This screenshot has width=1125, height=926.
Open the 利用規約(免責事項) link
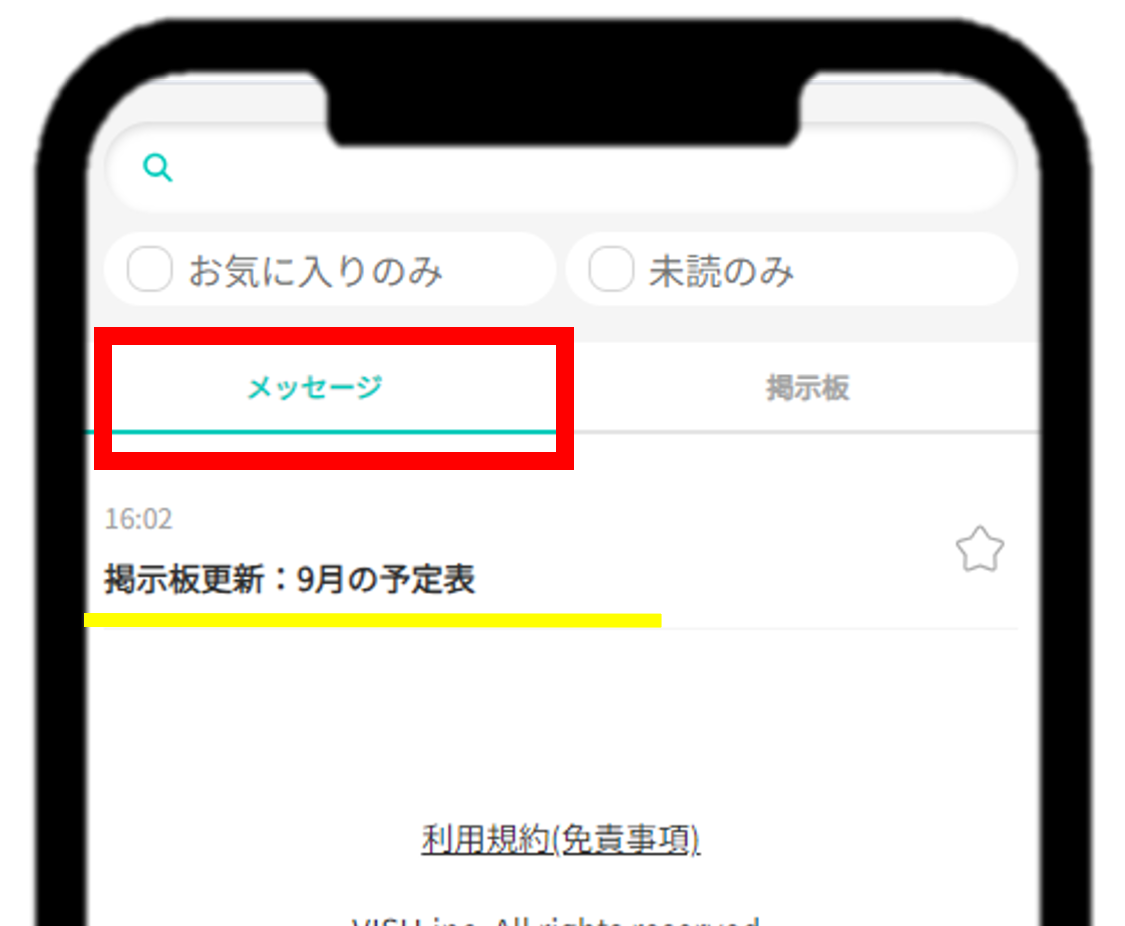pos(560,838)
